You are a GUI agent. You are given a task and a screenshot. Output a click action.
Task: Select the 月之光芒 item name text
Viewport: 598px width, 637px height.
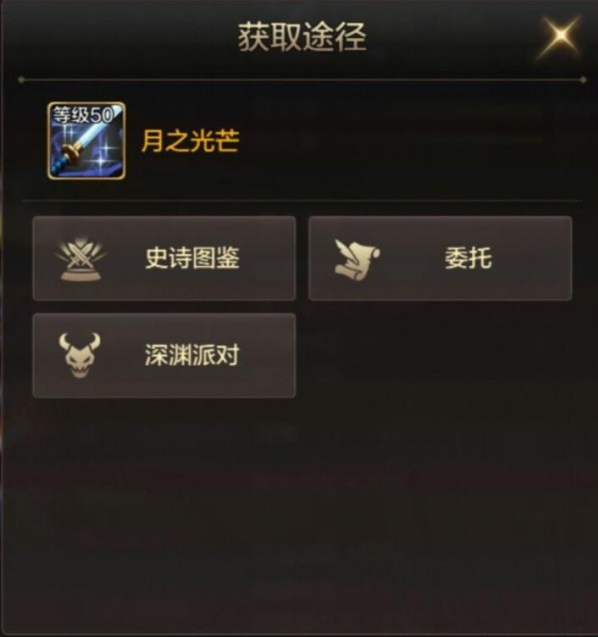point(190,141)
